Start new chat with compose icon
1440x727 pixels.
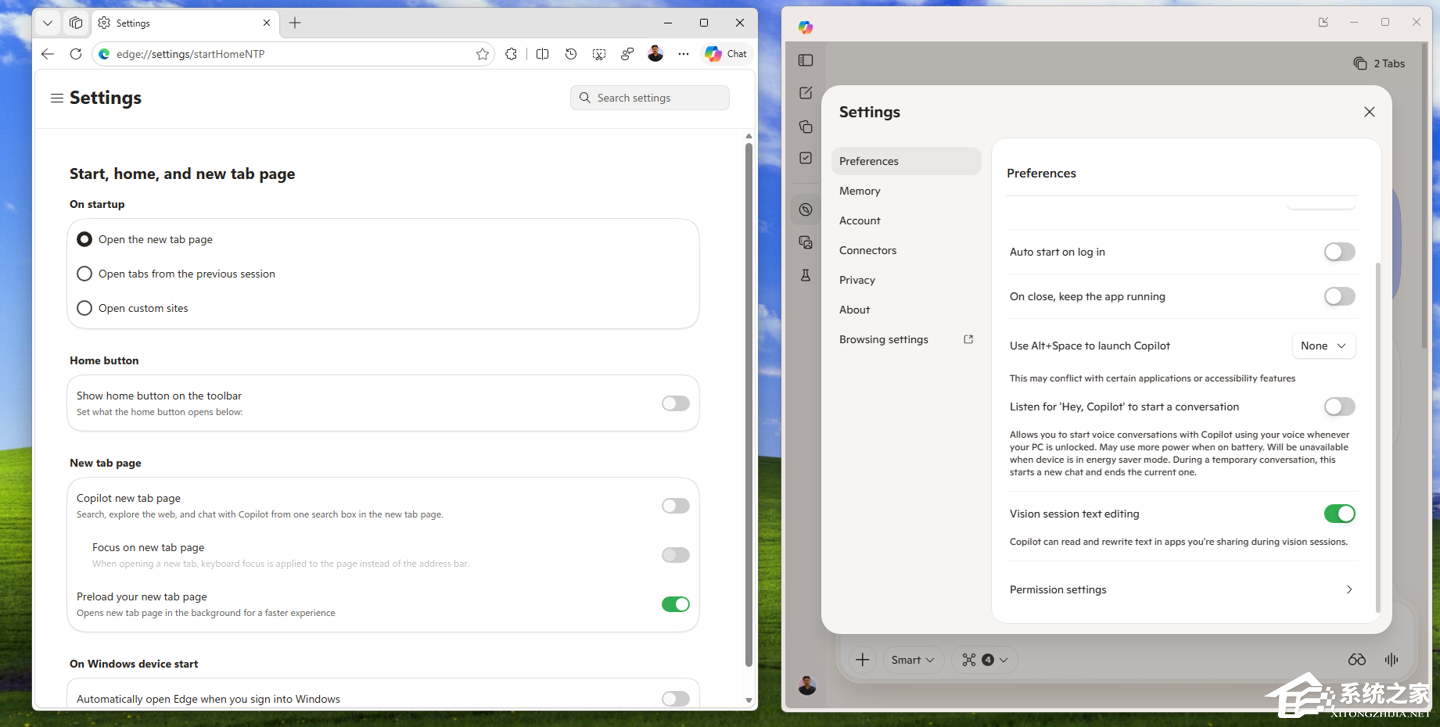pos(806,93)
